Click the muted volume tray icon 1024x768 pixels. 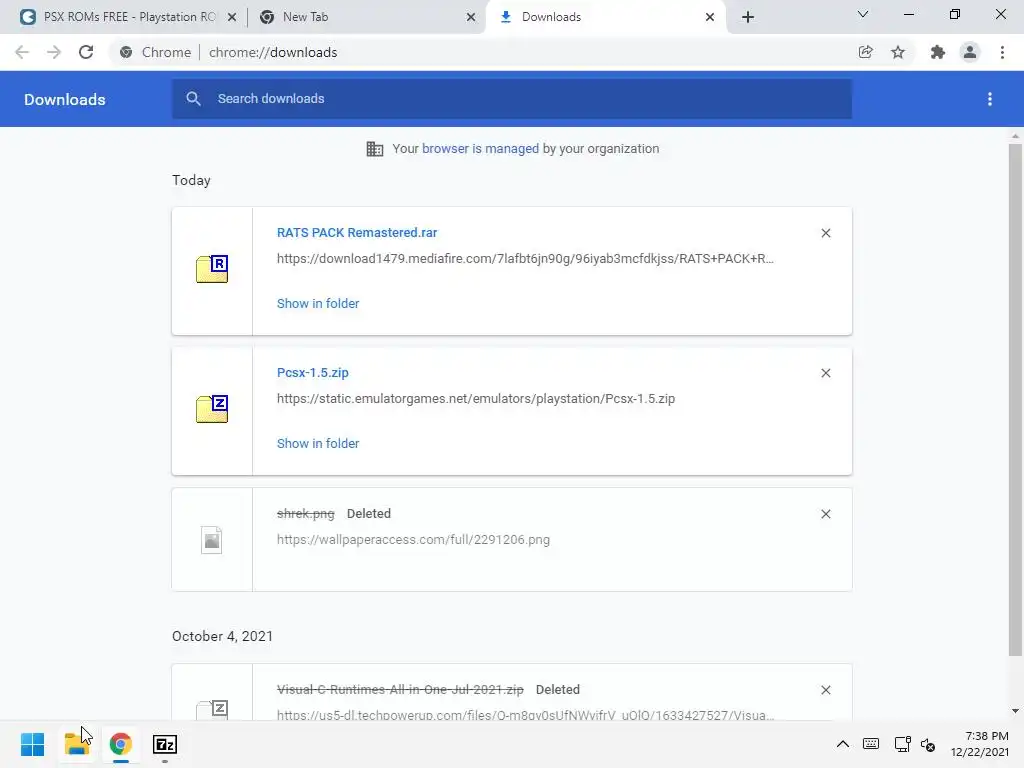tap(928, 744)
